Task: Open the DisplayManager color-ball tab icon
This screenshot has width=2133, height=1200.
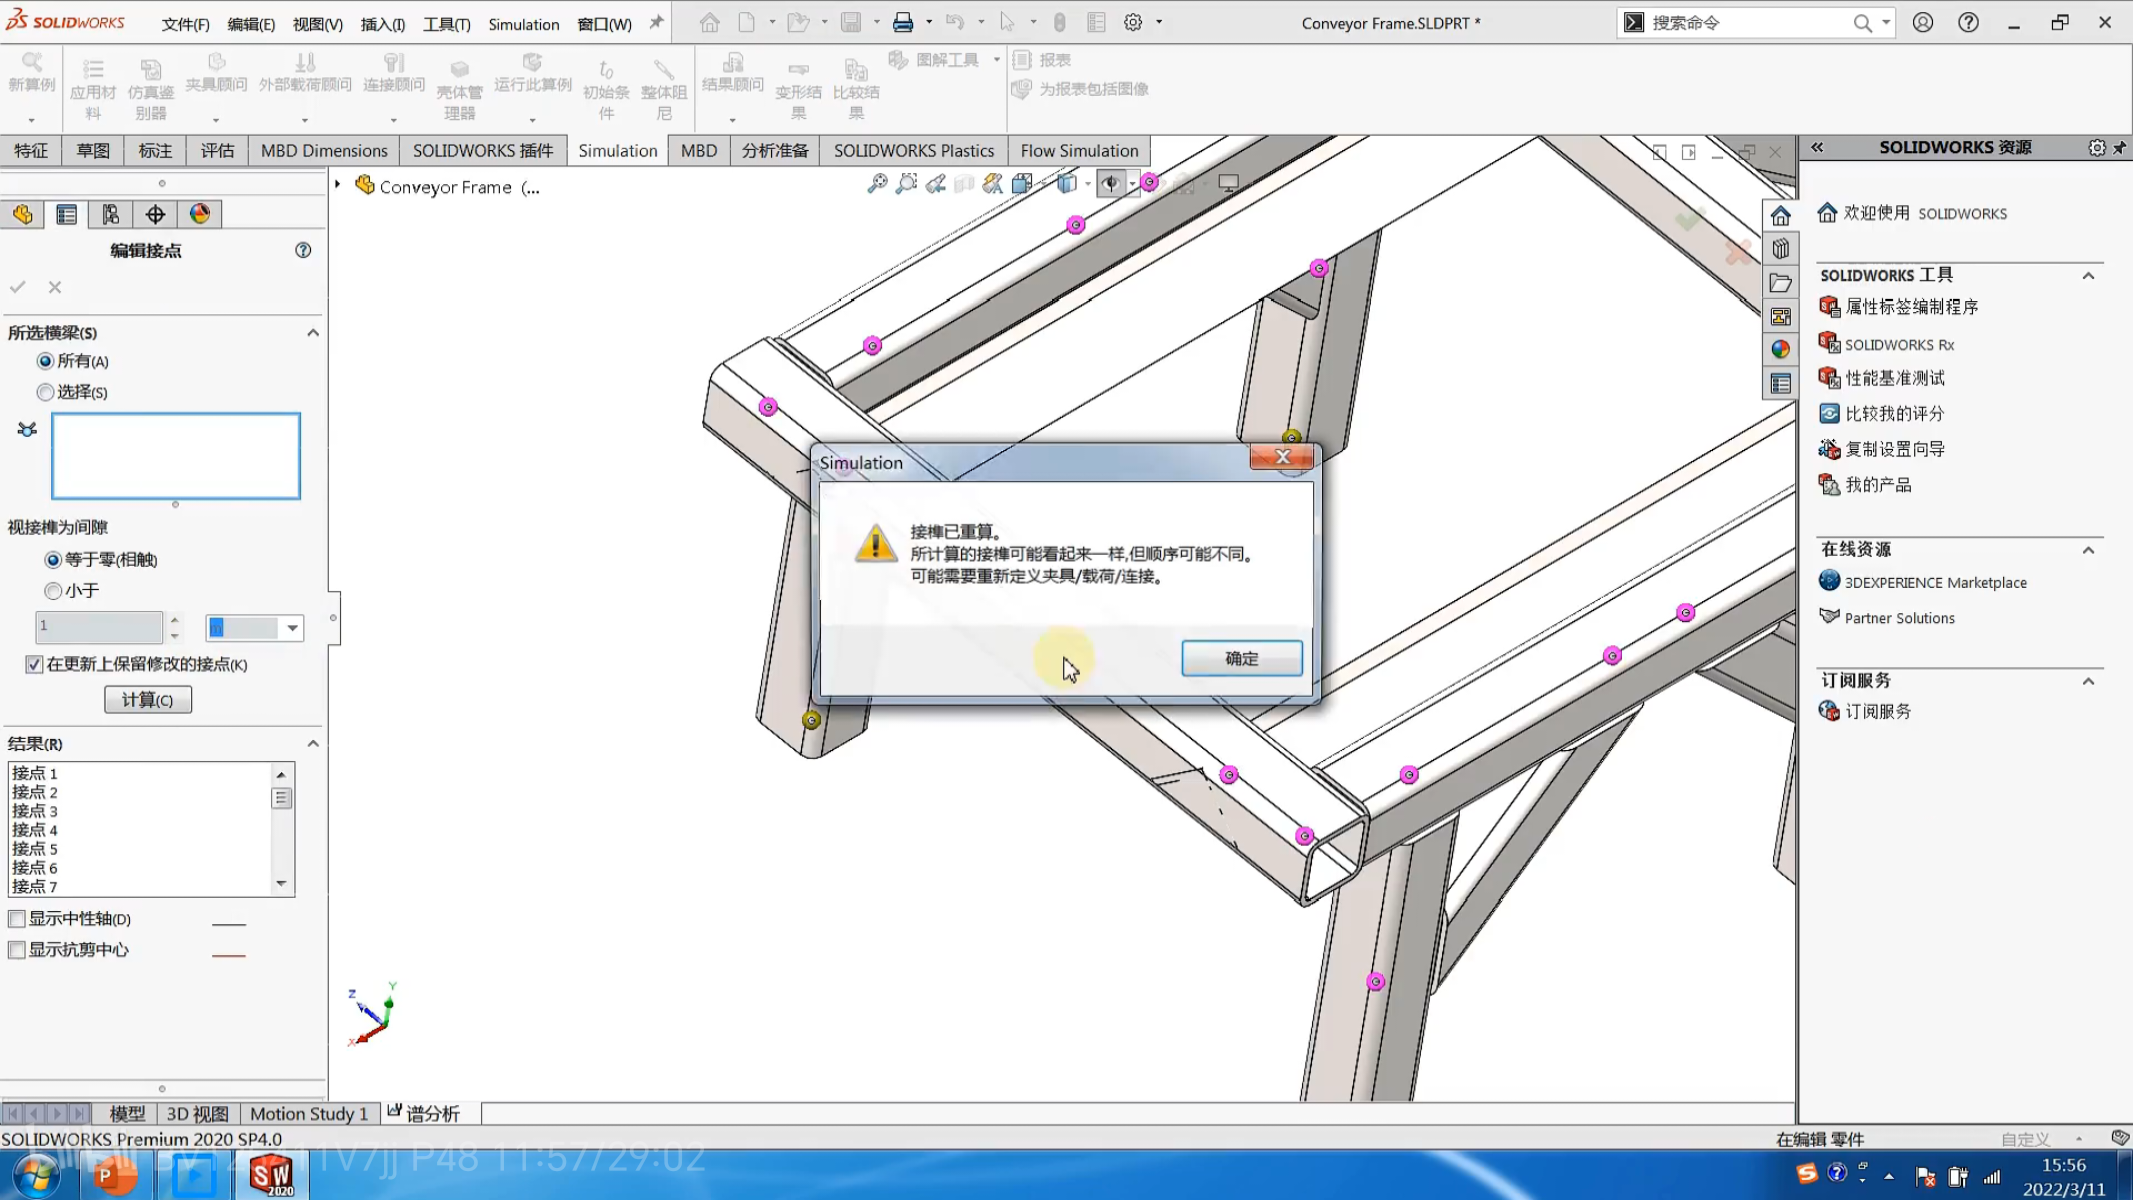Action: (x=200, y=214)
